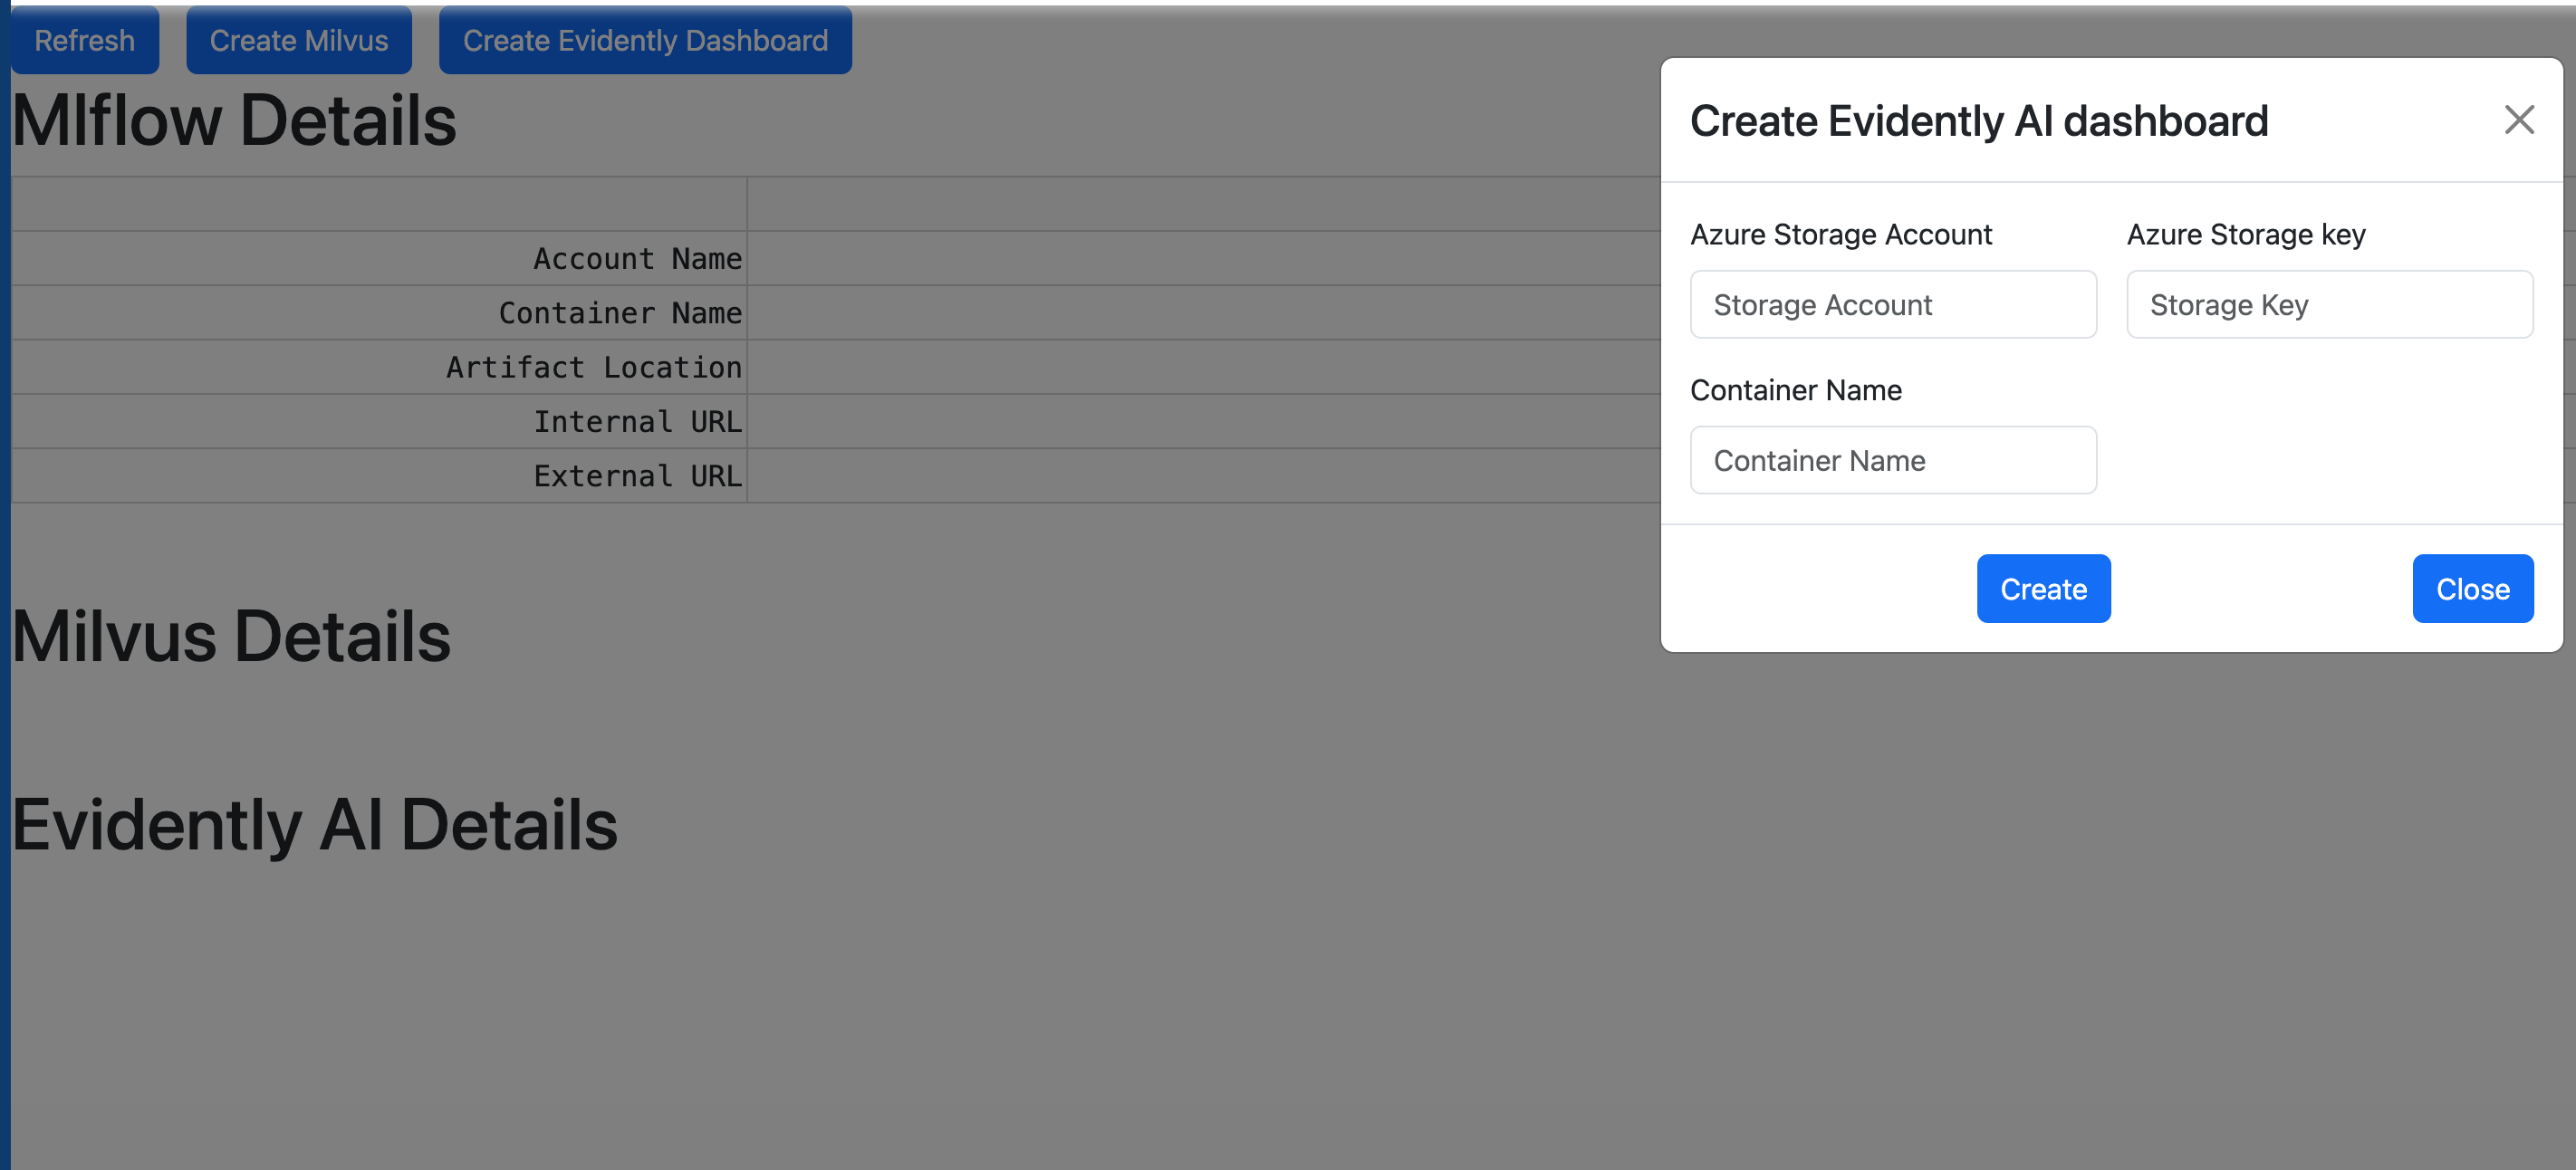Click the Refresh button
Image resolution: width=2576 pixels, height=1170 pixels.
(85, 41)
